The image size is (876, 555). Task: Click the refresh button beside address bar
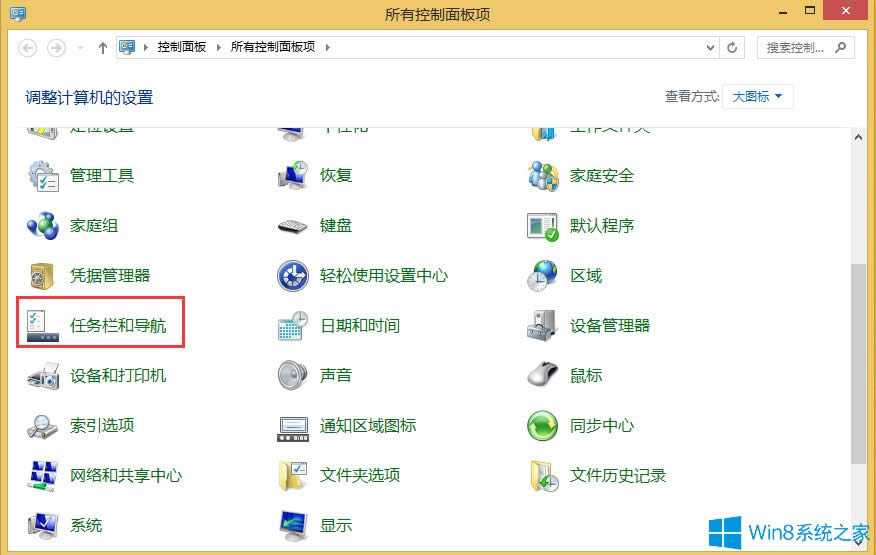[x=733, y=47]
